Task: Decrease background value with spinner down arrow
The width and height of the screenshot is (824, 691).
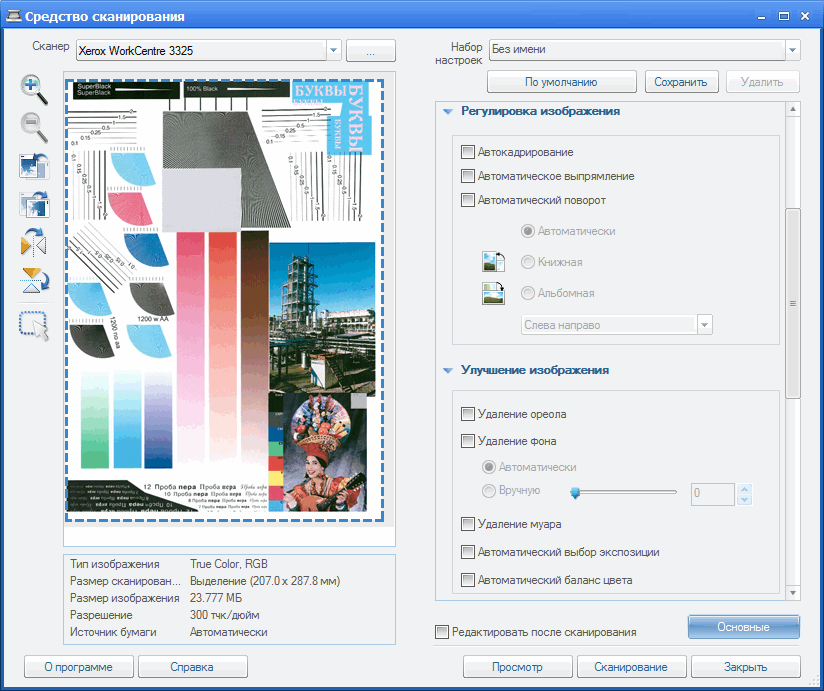Action: 744,500
